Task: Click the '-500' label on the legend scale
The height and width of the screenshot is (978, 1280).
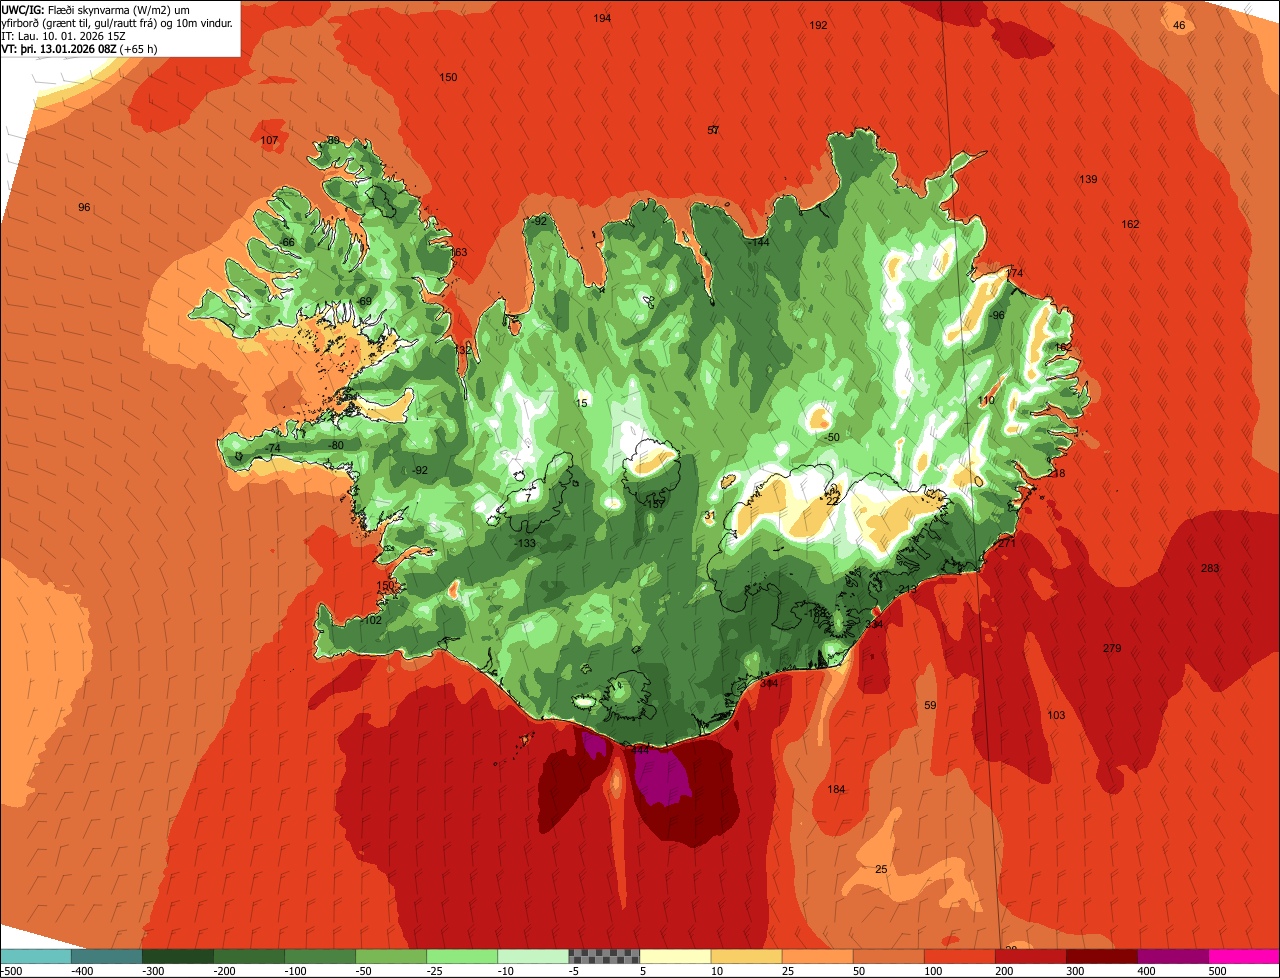Action: (x=12, y=971)
